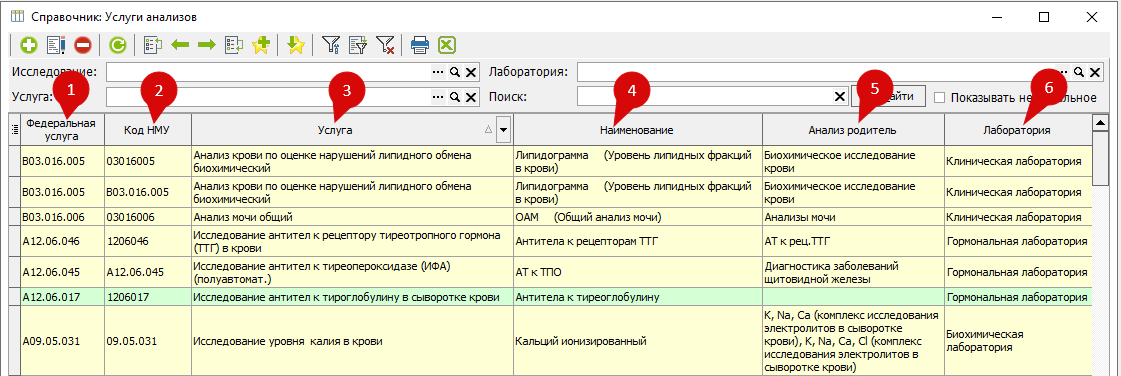This screenshot has width=1121, height=376.
Task: Click the list icon after the right arrow
Action: pos(234,46)
